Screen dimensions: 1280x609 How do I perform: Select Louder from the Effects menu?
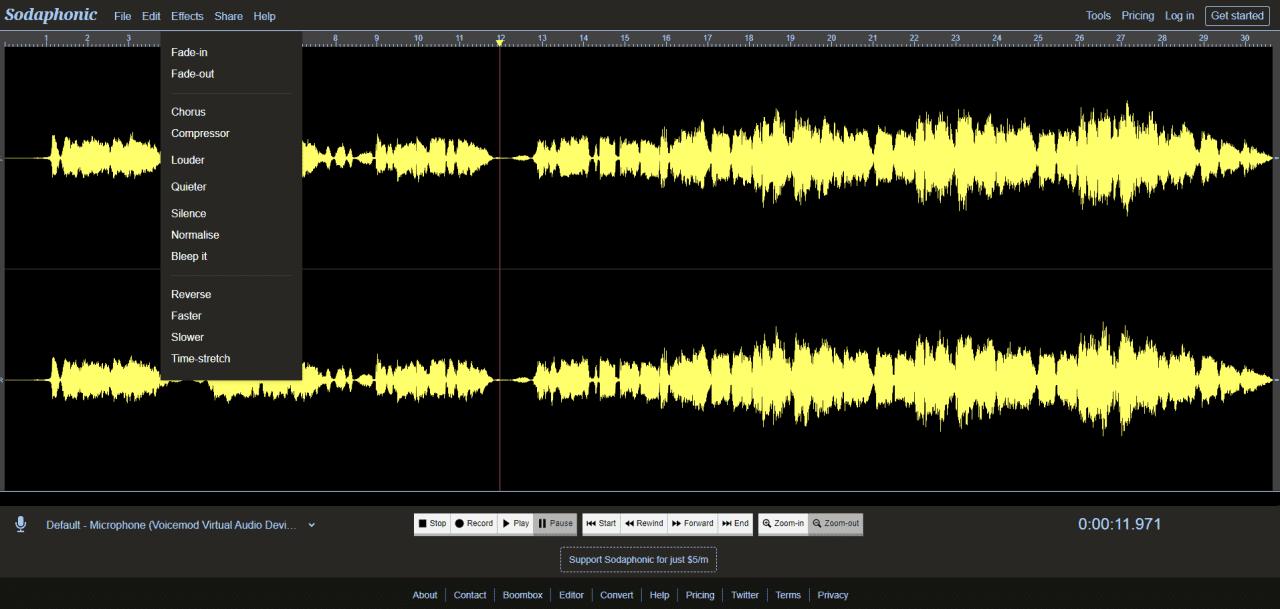[x=188, y=160]
